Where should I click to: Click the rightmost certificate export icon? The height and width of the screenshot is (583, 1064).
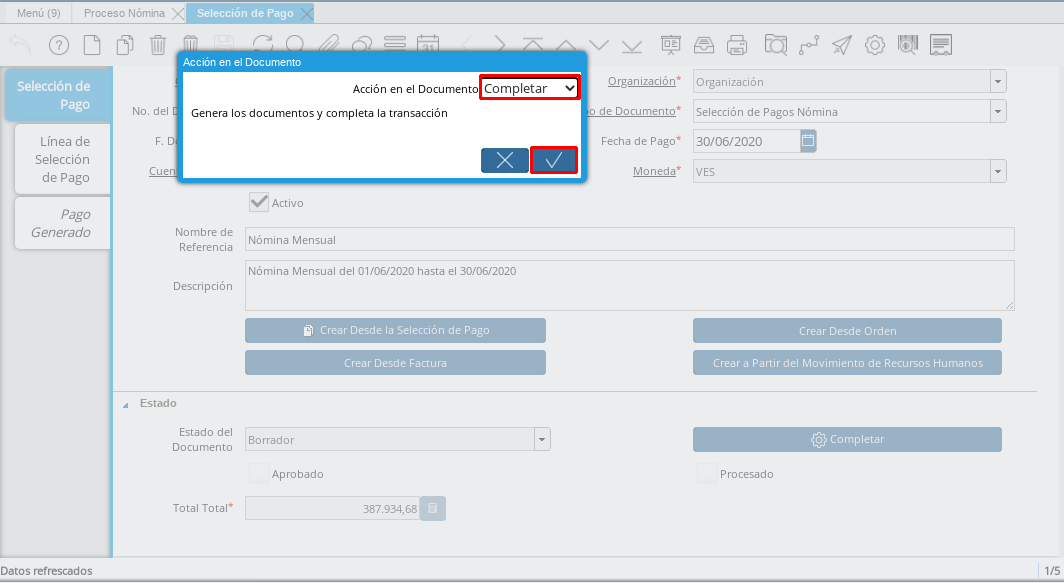(x=941, y=45)
